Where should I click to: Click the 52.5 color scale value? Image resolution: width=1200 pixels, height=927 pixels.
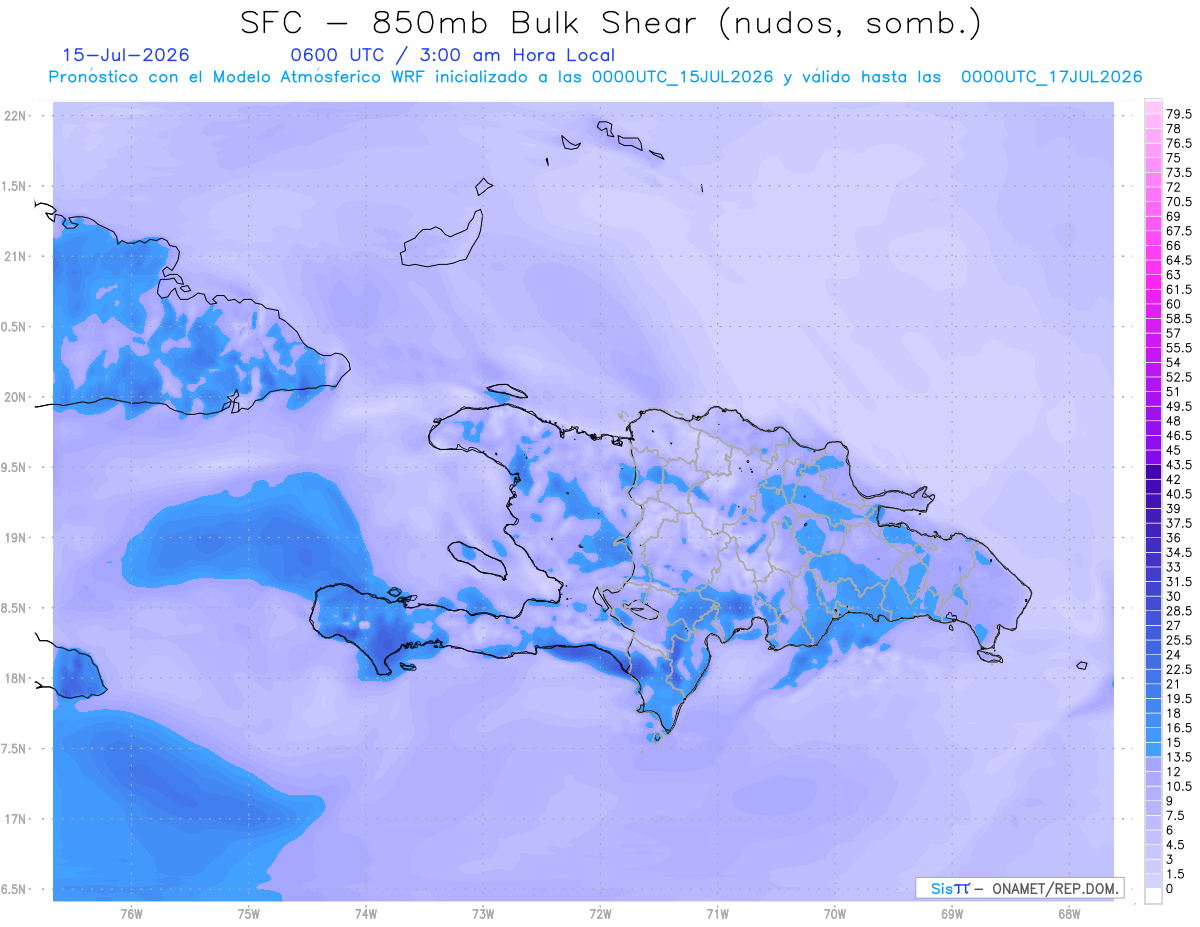[1180, 377]
